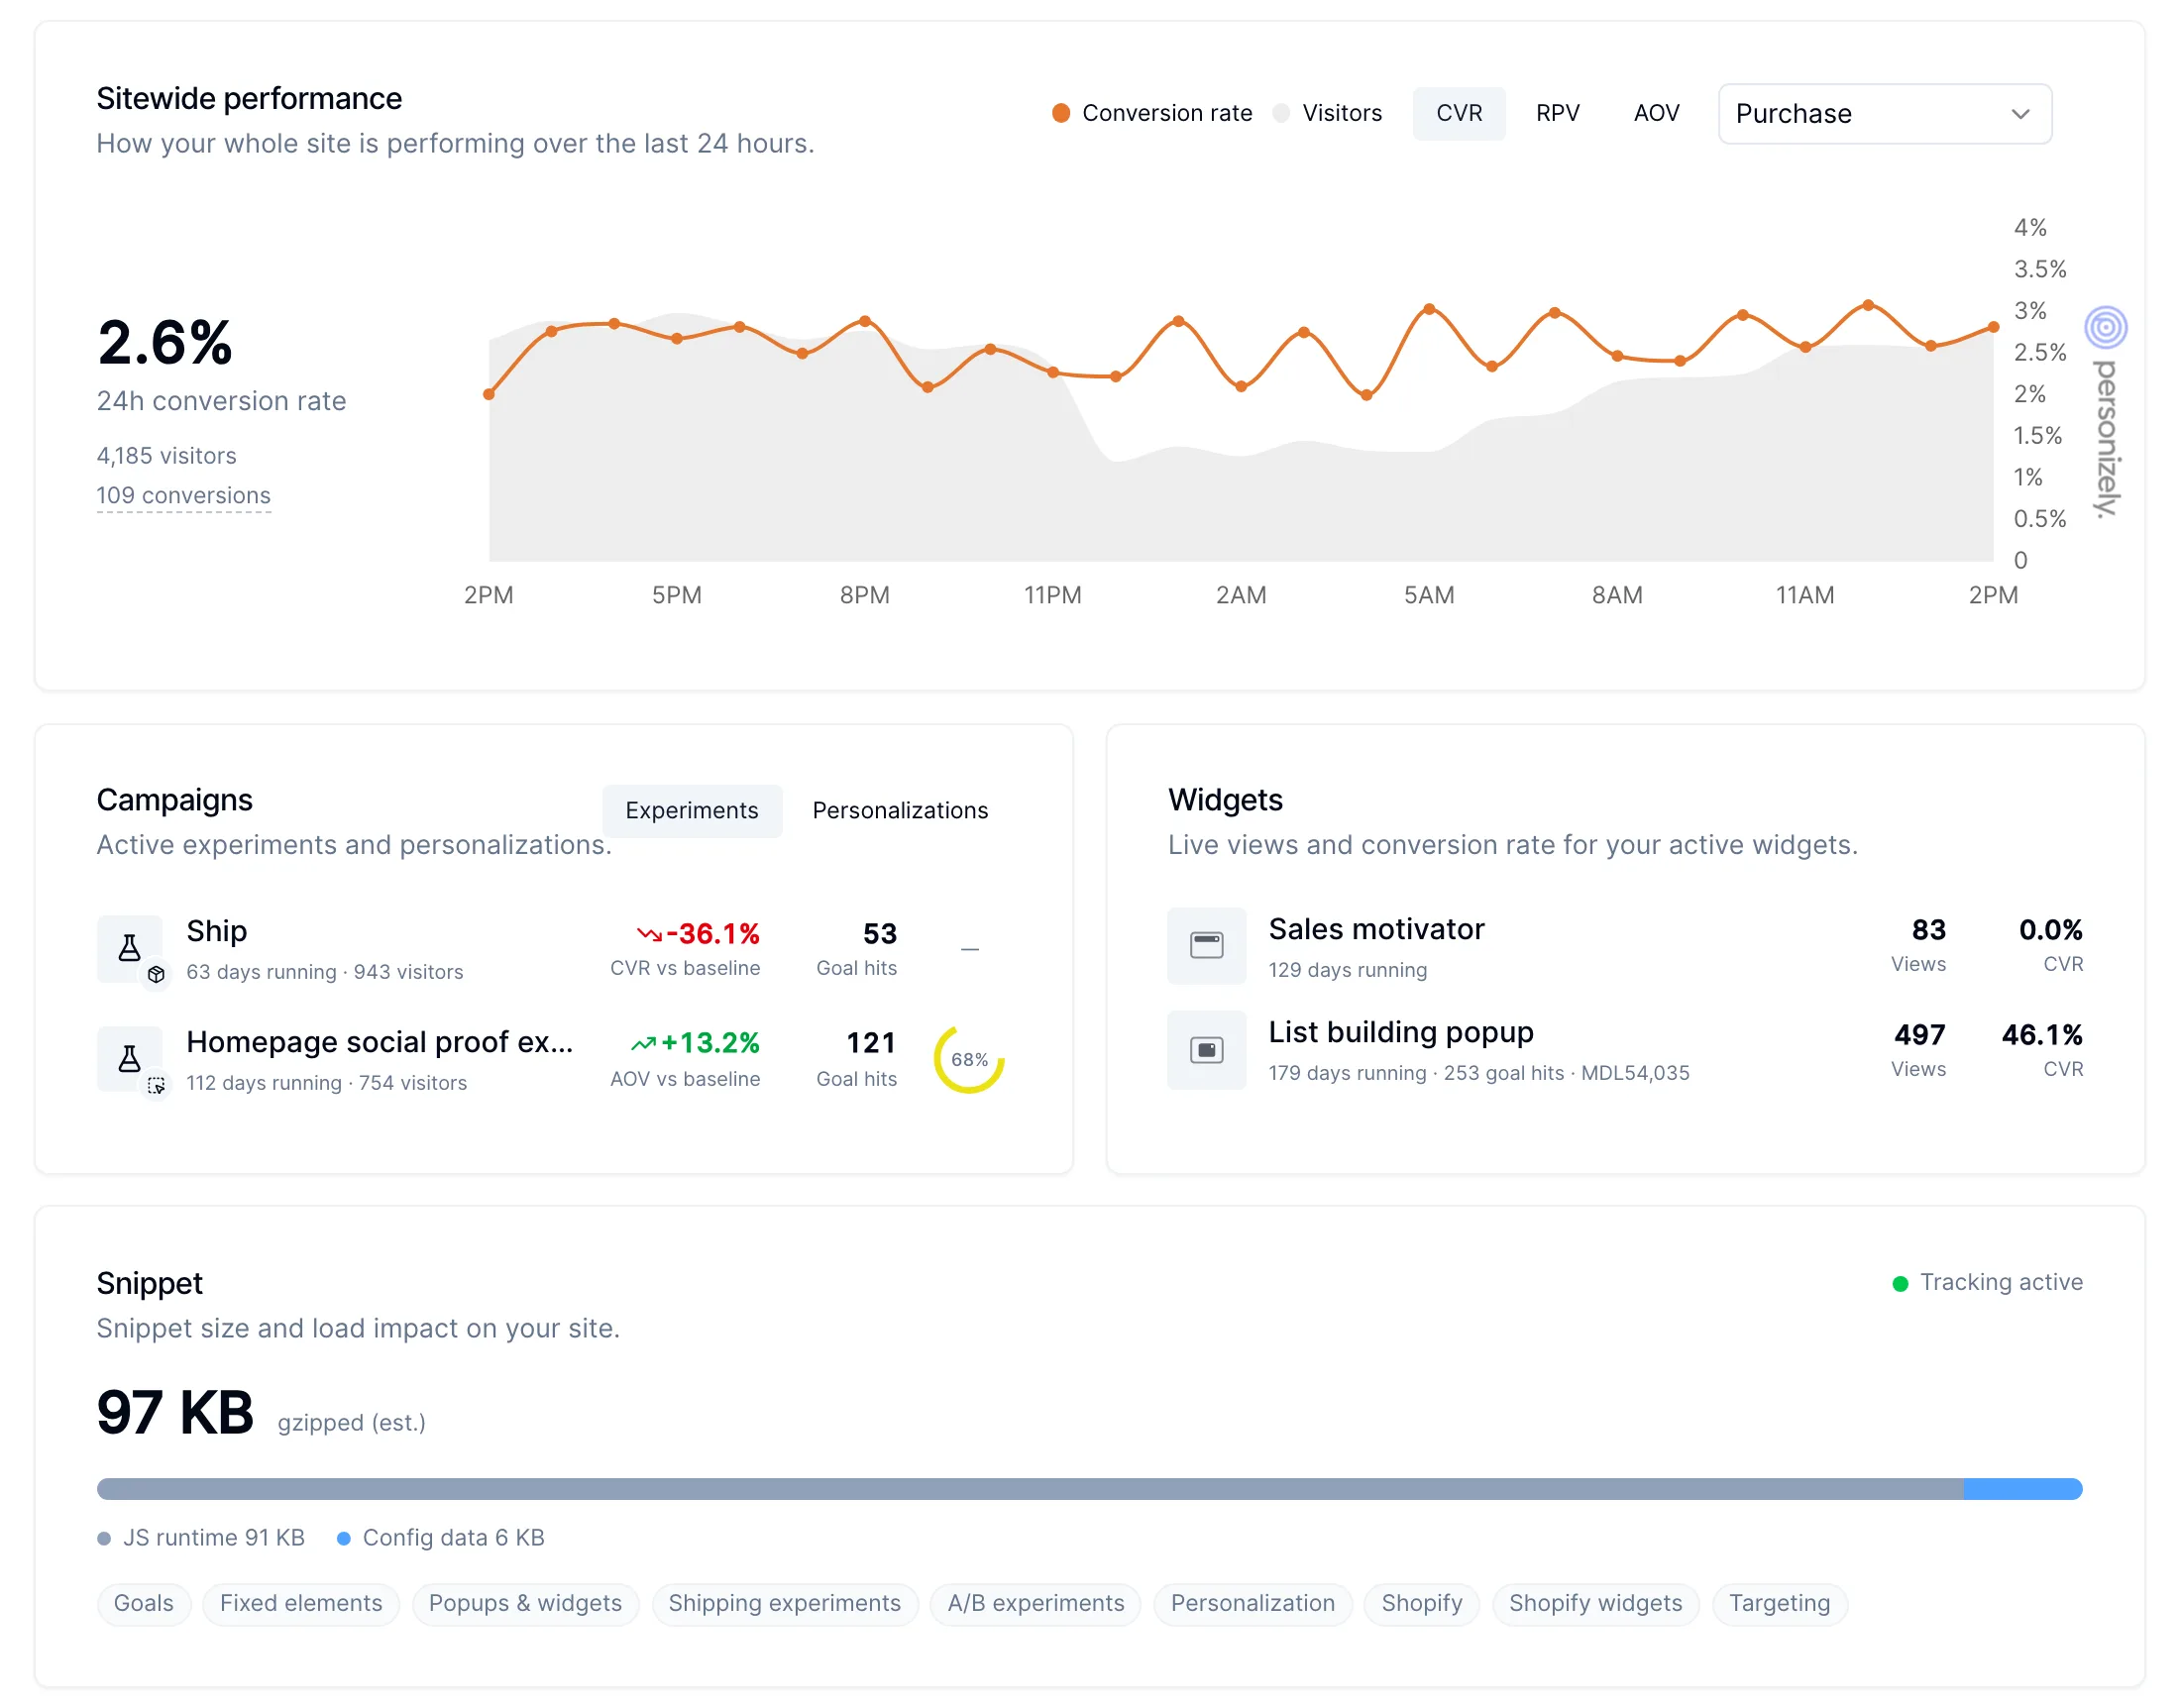Click the List building popup icon
The height and width of the screenshot is (1708, 2180).
click(x=1206, y=1050)
